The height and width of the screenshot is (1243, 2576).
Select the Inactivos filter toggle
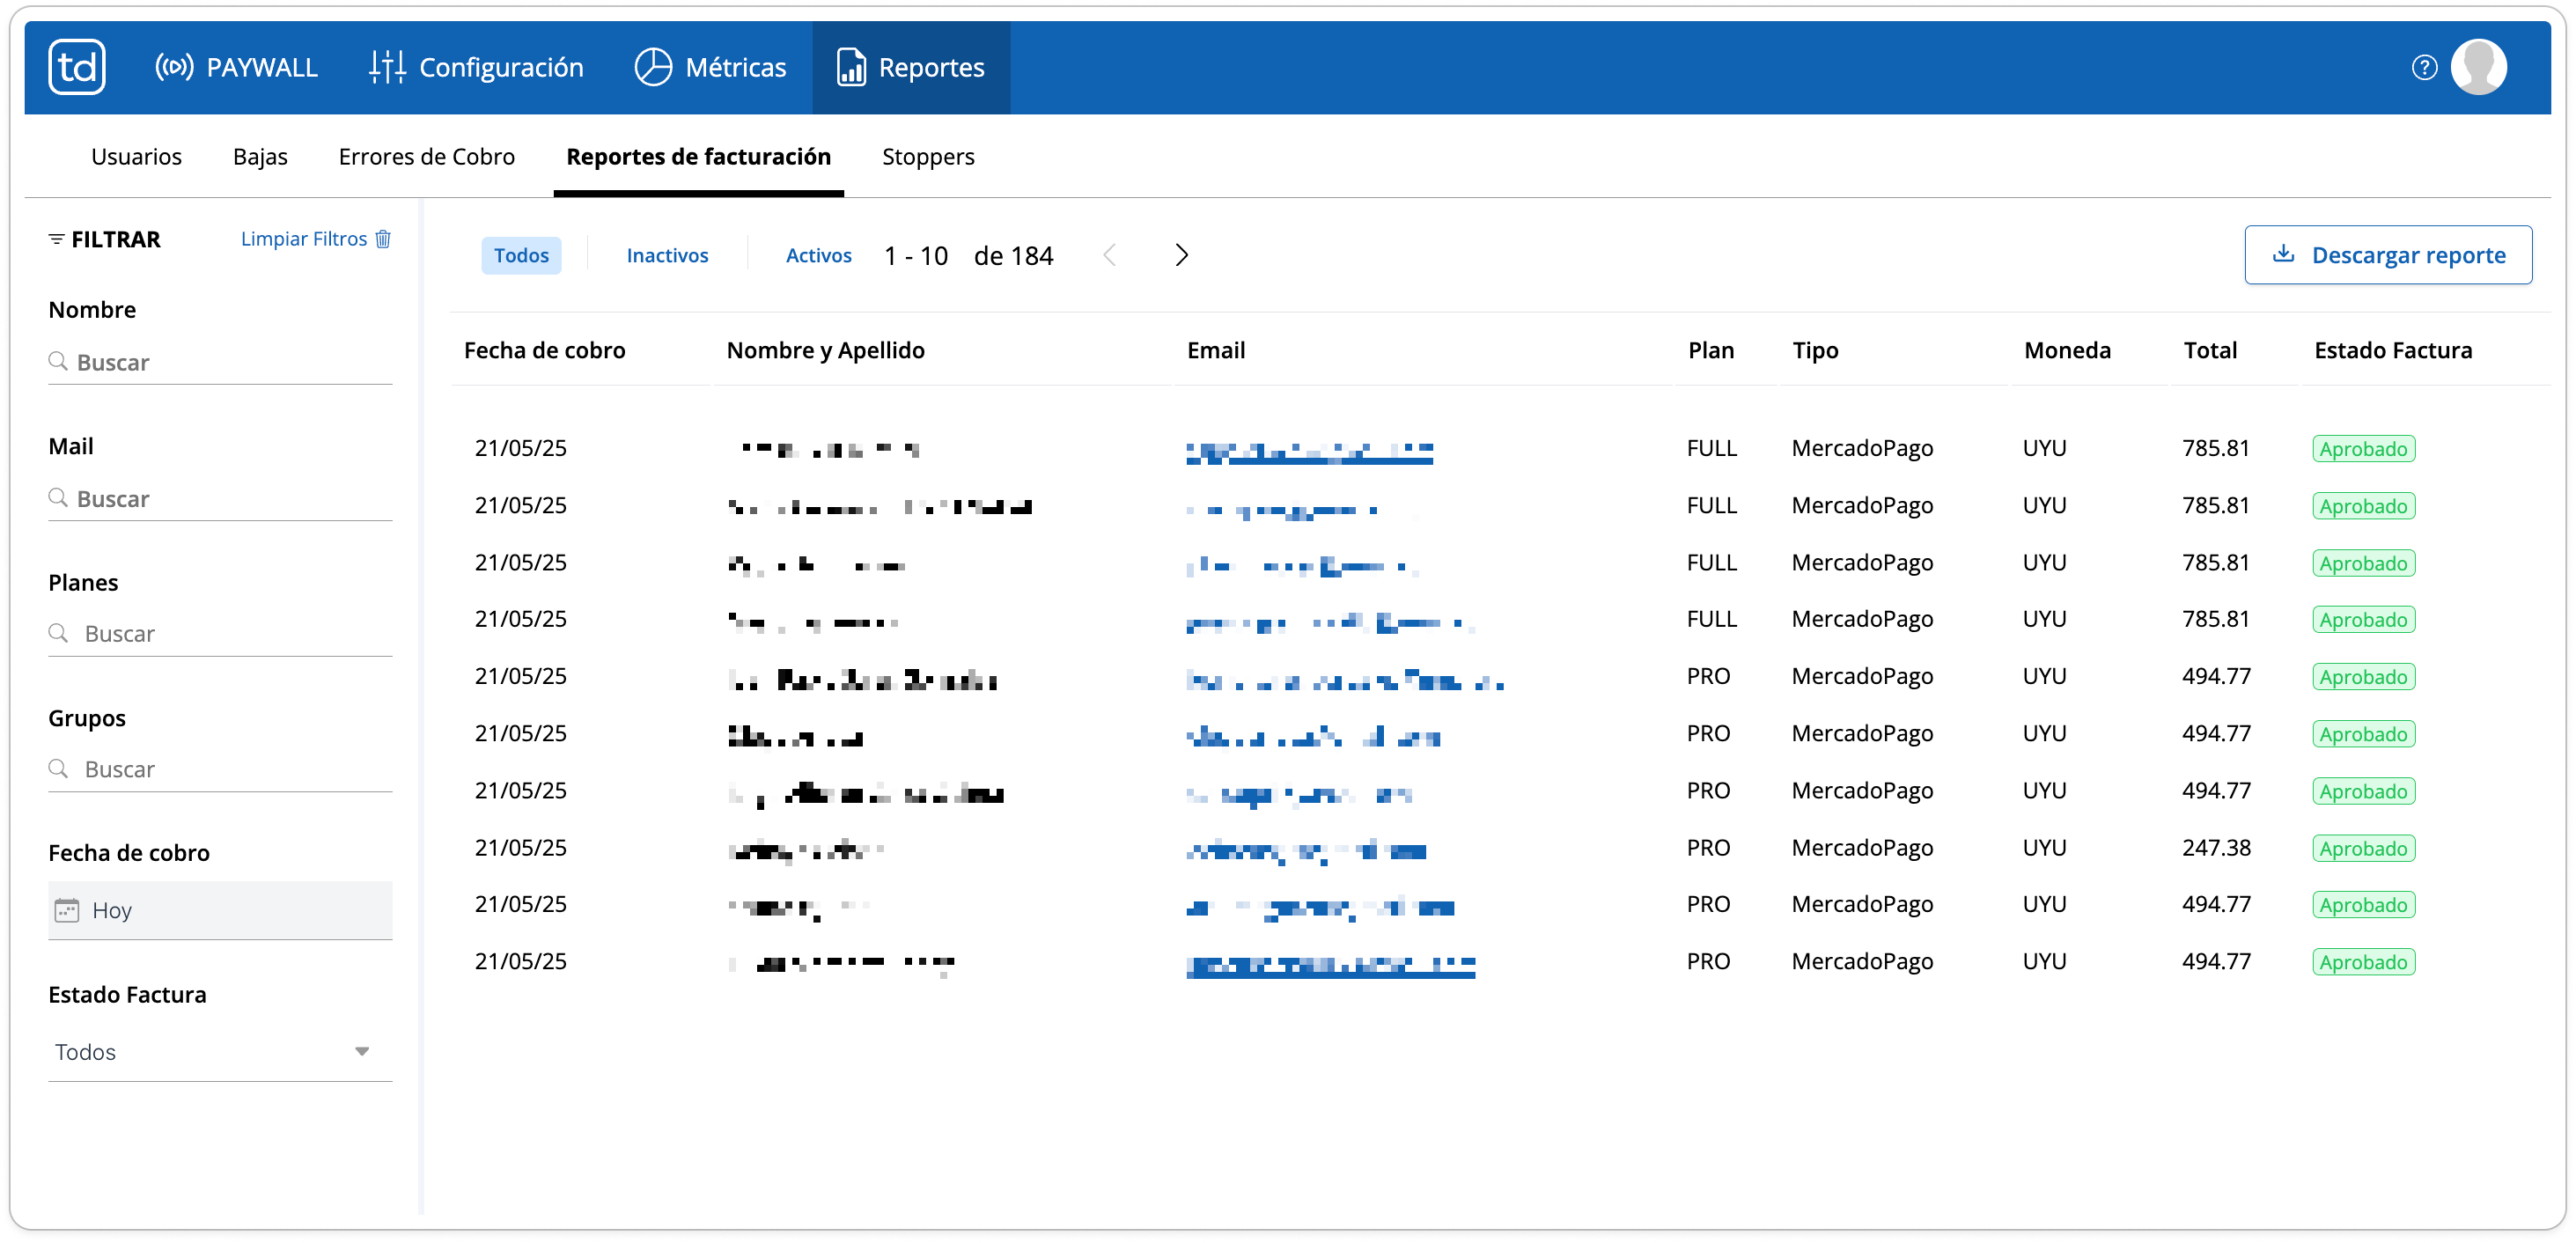[667, 256]
